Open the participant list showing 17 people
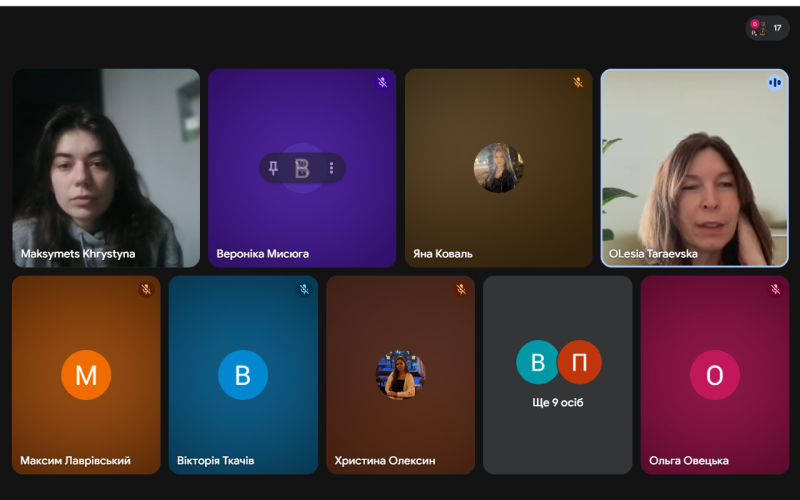800x500 pixels. (x=767, y=28)
